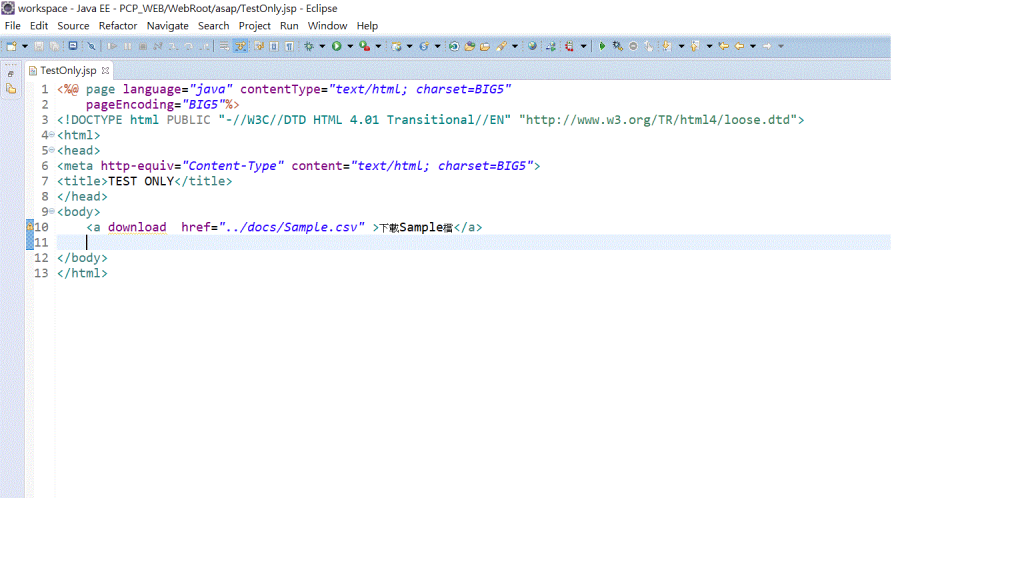Collapse the <head> fold on line 5
The height and width of the screenshot is (576, 1024).
tap(52, 150)
